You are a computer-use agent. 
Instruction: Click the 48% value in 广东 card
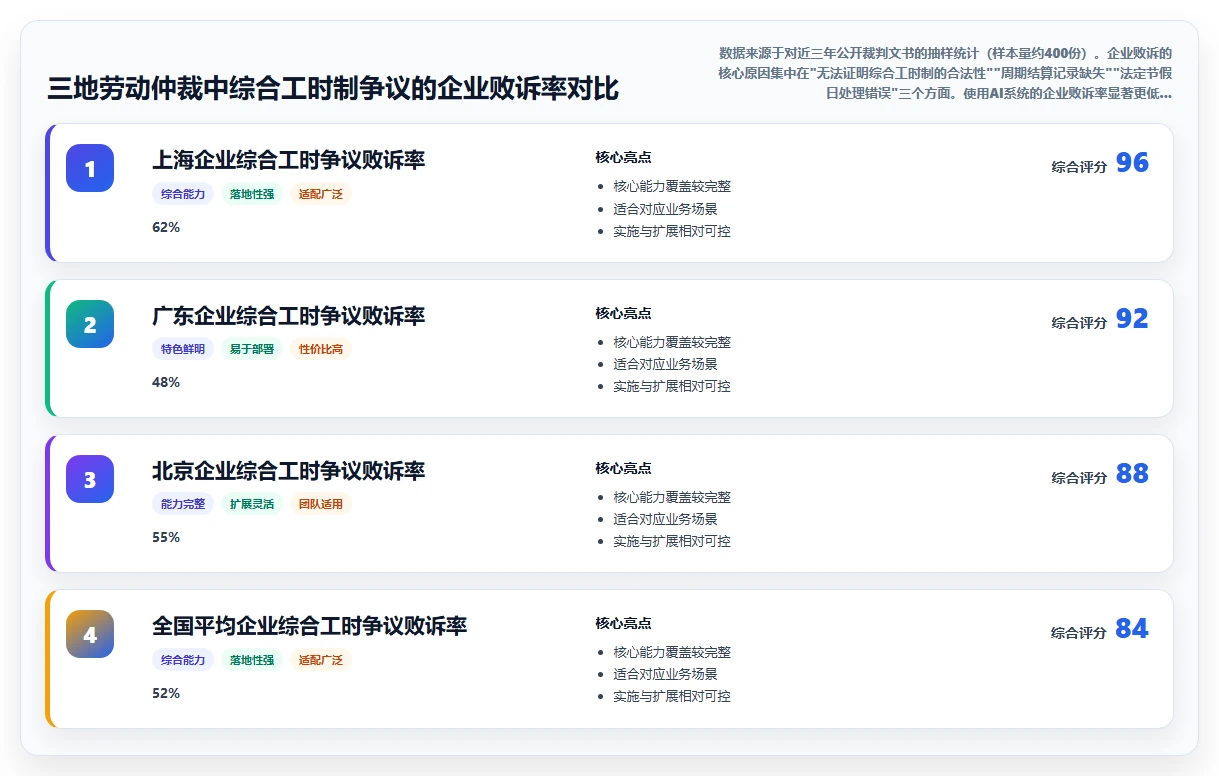pyautogui.click(x=166, y=382)
